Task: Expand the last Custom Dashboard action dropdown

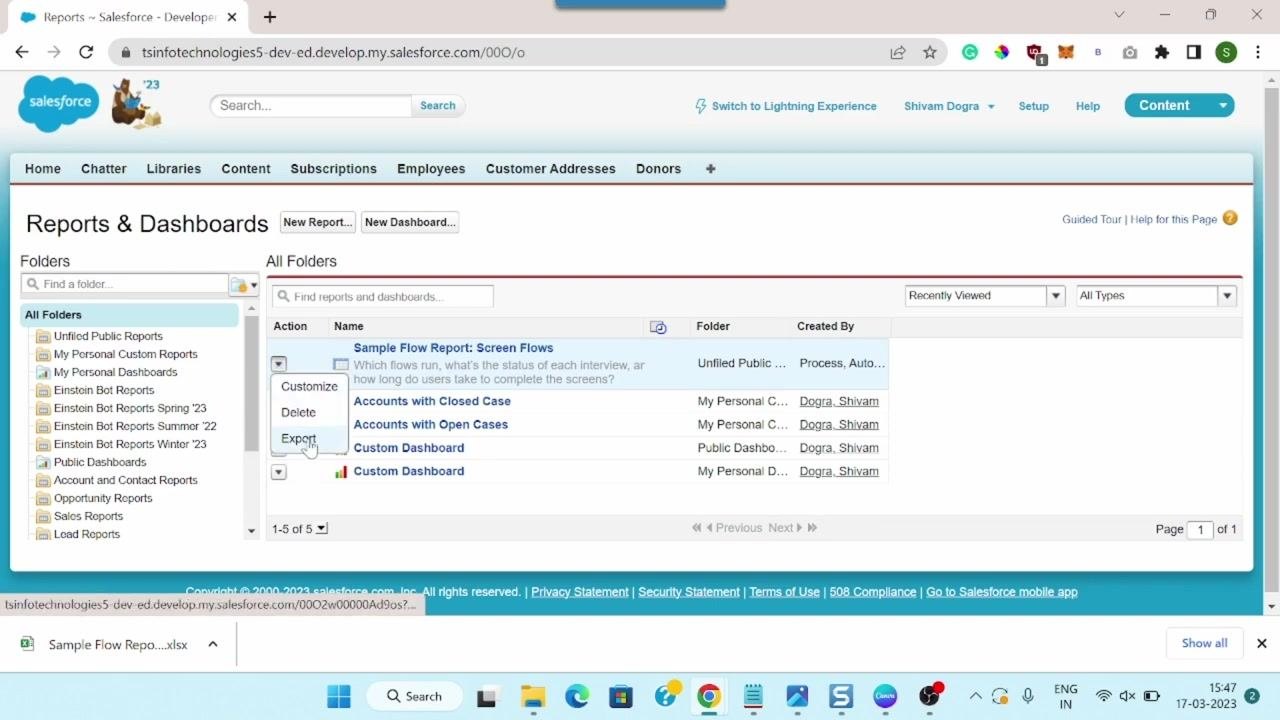Action: coord(279,472)
